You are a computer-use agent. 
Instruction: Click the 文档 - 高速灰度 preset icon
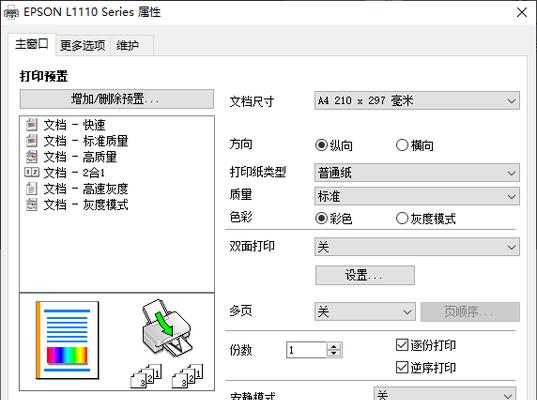[32, 188]
